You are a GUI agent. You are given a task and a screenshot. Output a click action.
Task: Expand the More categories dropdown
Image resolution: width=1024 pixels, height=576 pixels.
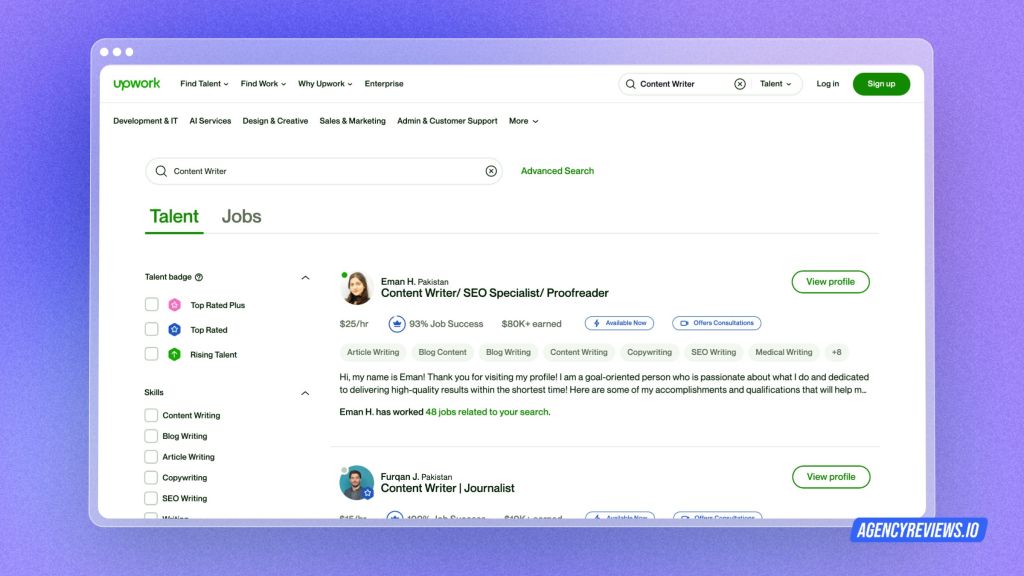pyautogui.click(x=523, y=121)
